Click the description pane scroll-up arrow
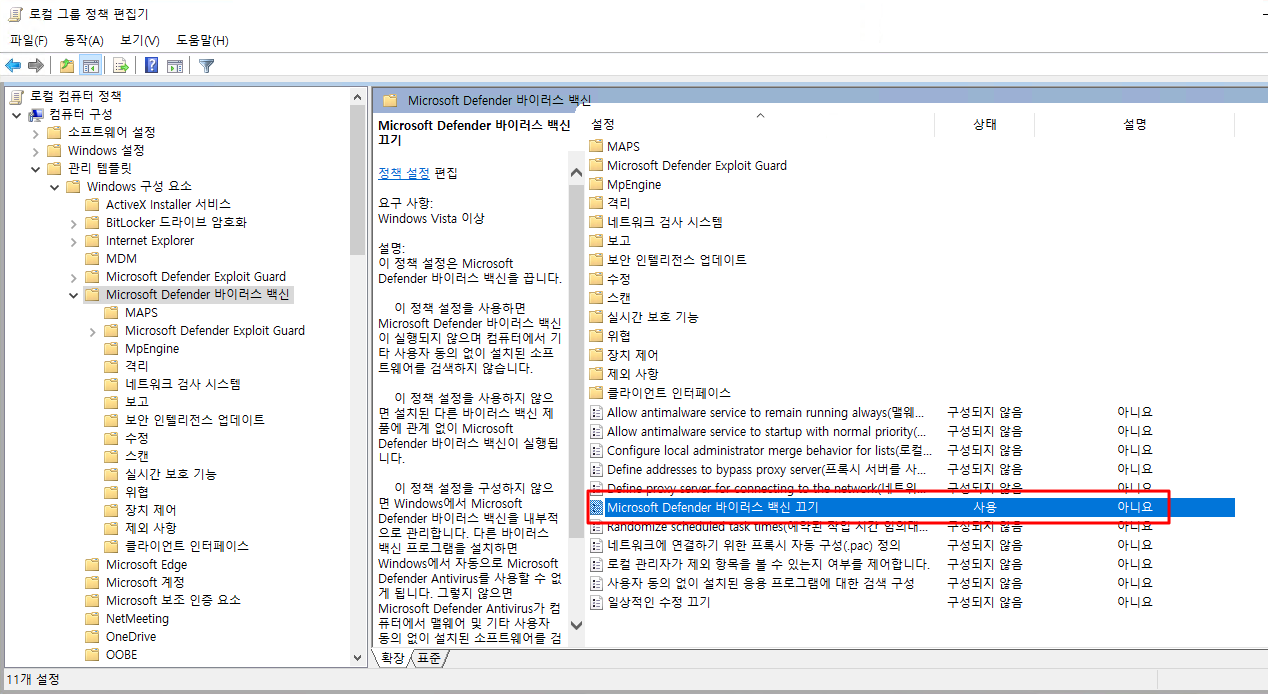This screenshot has width=1268, height=694. (x=576, y=172)
